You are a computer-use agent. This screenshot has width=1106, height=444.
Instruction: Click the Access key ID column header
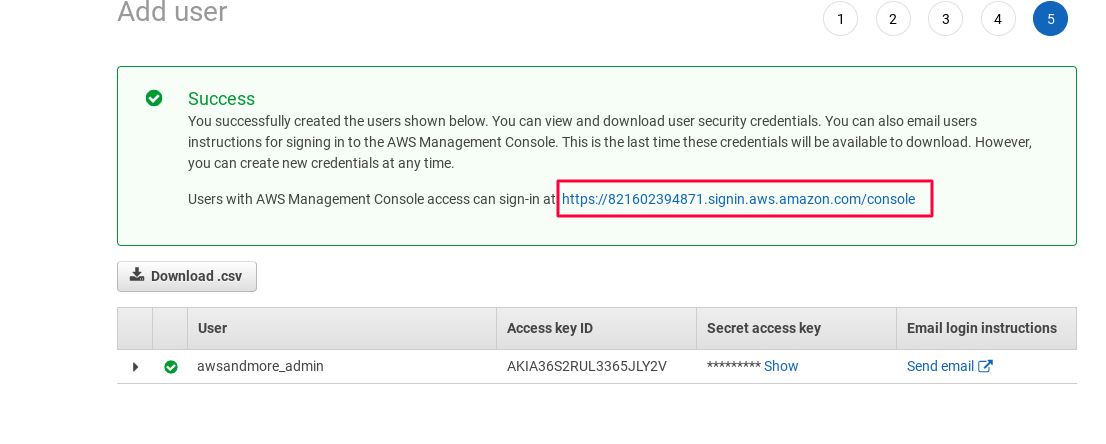597,328
